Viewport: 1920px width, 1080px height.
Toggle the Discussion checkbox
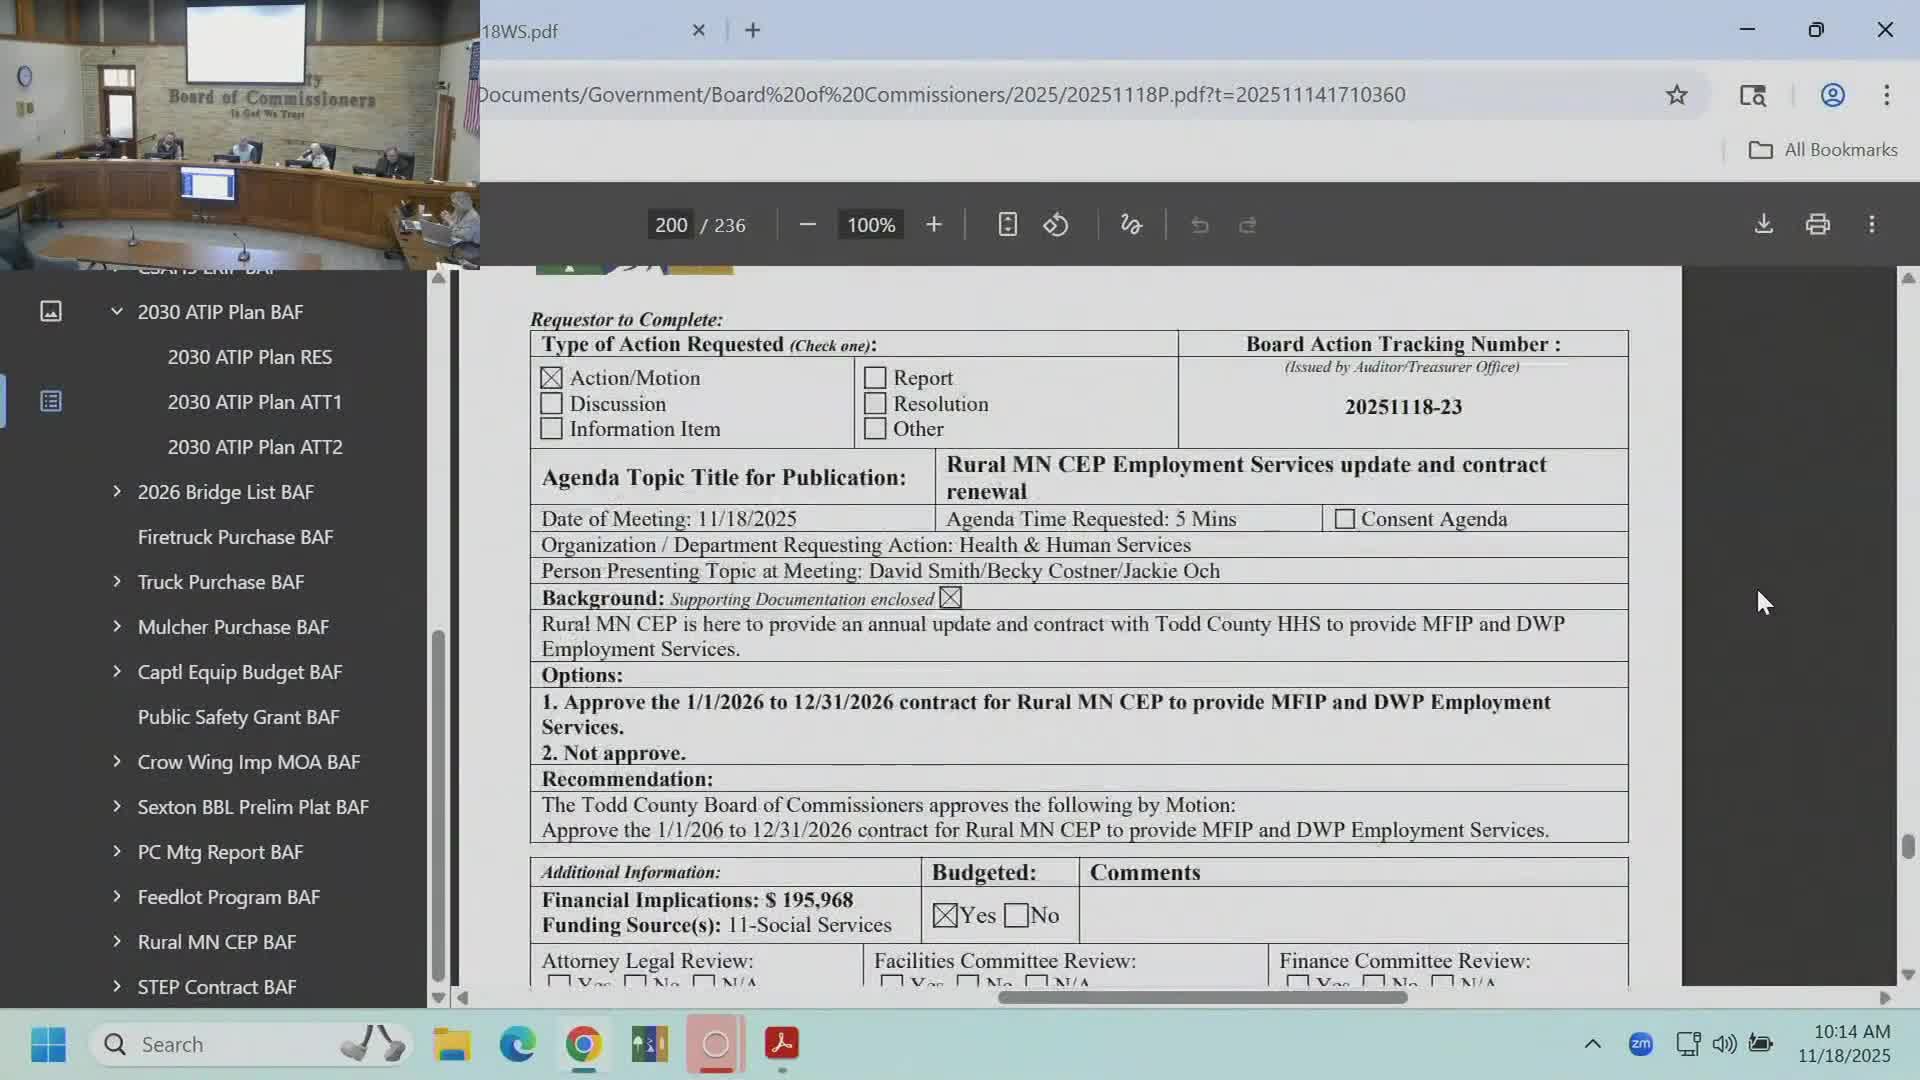(551, 404)
